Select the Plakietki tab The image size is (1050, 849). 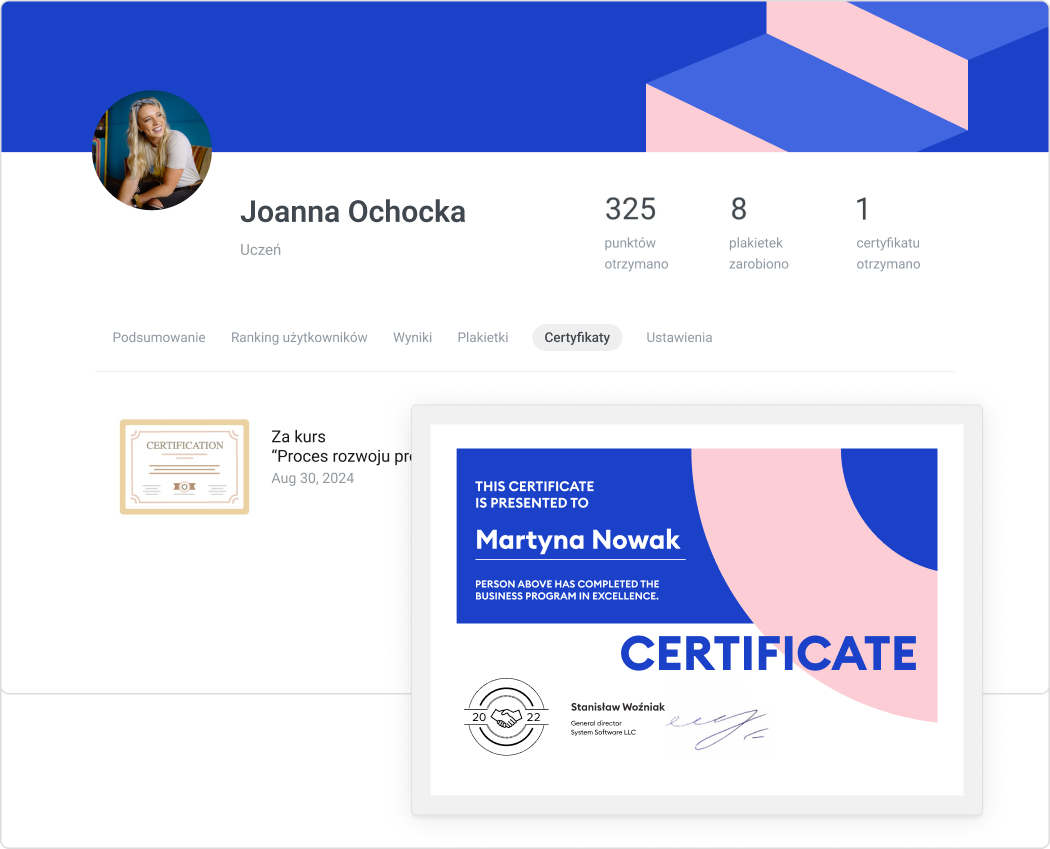[x=482, y=337]
